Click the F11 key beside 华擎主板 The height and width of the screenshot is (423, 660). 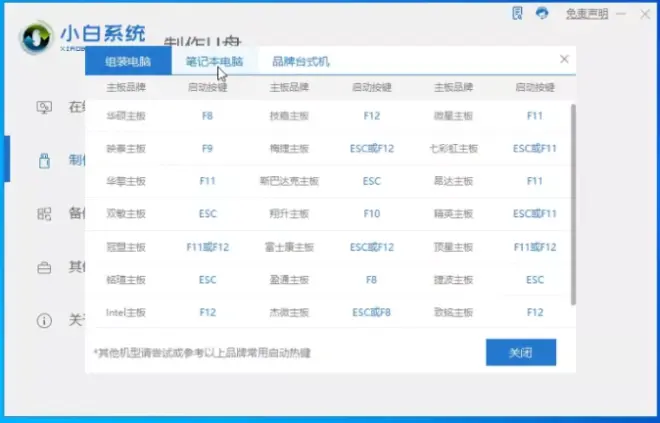point(208,181)
